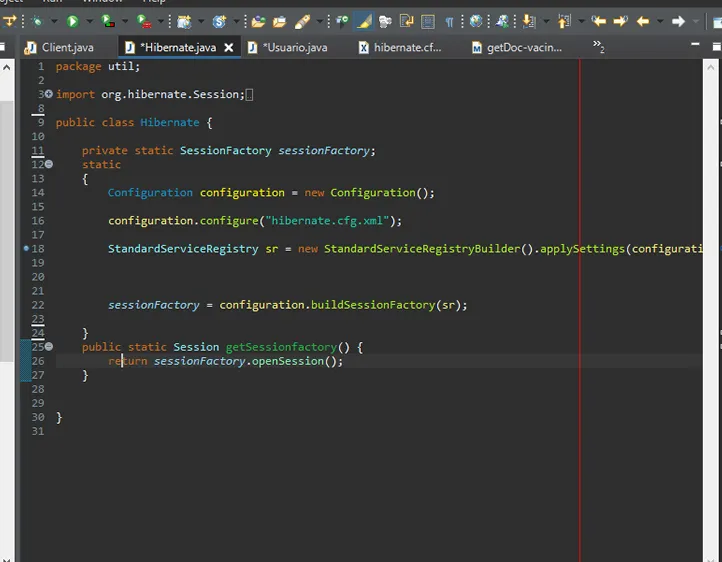The height and width of the screenshot is (562, 722).
Task: Click the Toggle Mark Occurrences highlighter icon
Action: (x=363, y=21)
